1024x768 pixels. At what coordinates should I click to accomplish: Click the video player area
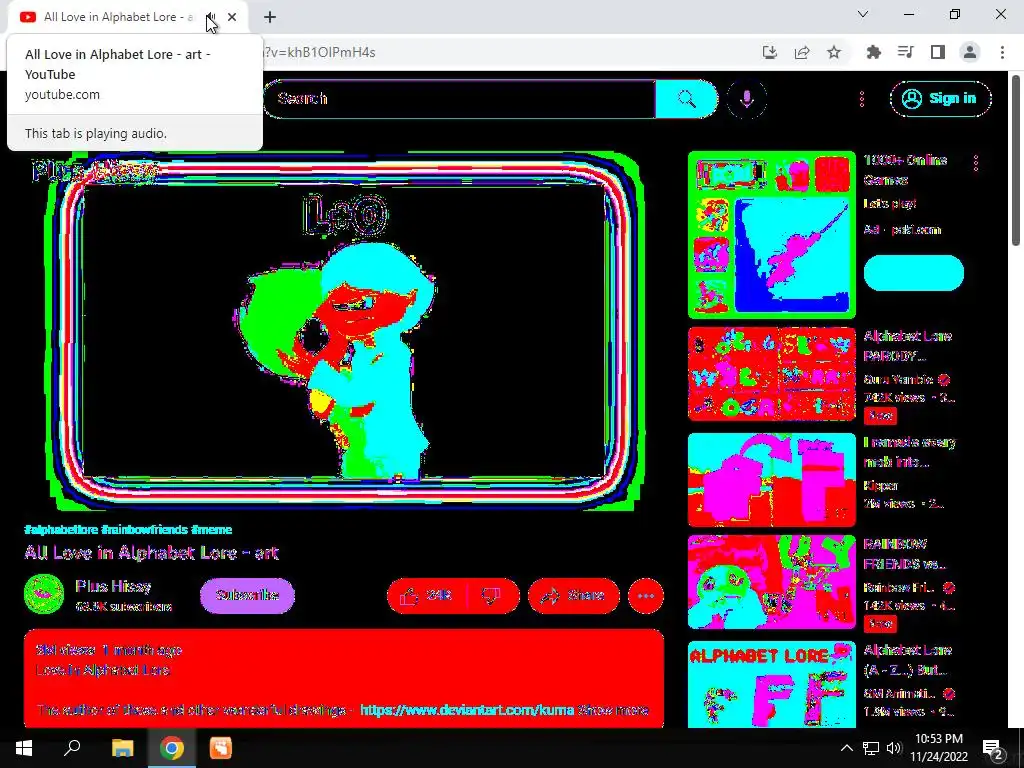pyautogui.click(x=344, y=331)
